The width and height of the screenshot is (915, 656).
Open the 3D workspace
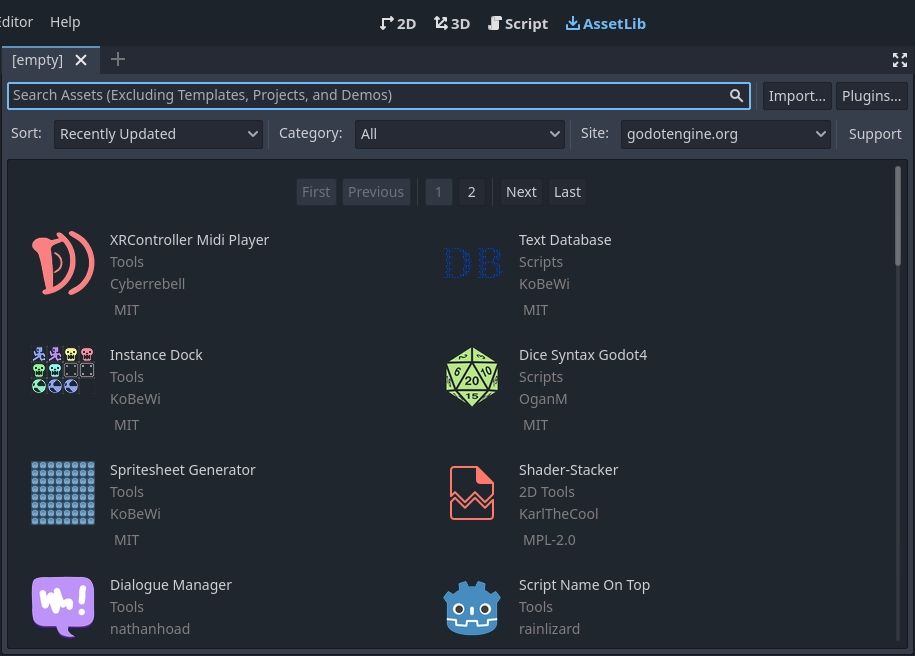pos(452,23)
